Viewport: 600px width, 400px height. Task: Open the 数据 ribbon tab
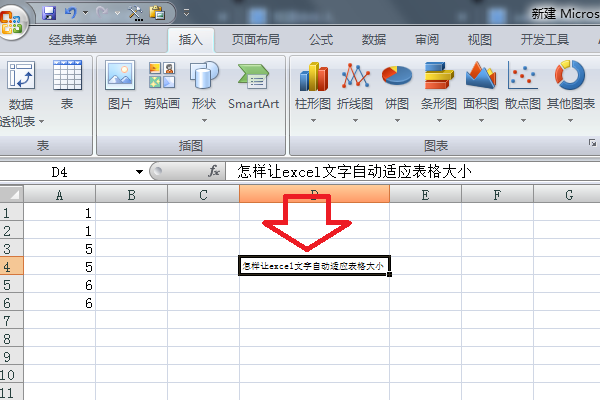[374, 39]
